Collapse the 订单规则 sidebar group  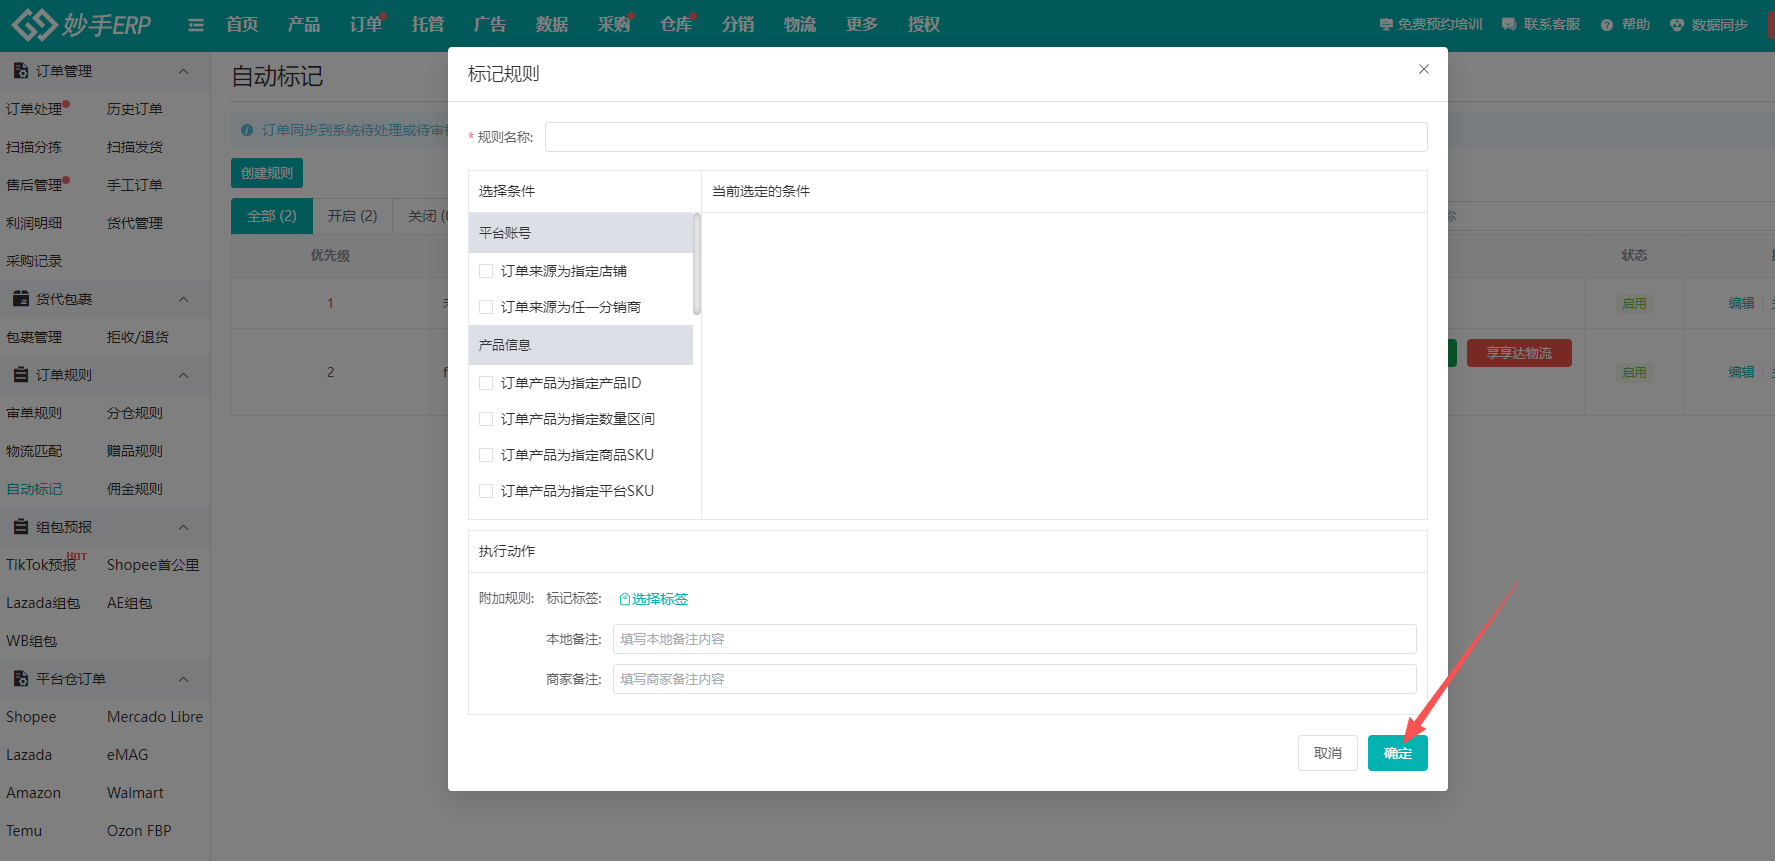(183, 375)
